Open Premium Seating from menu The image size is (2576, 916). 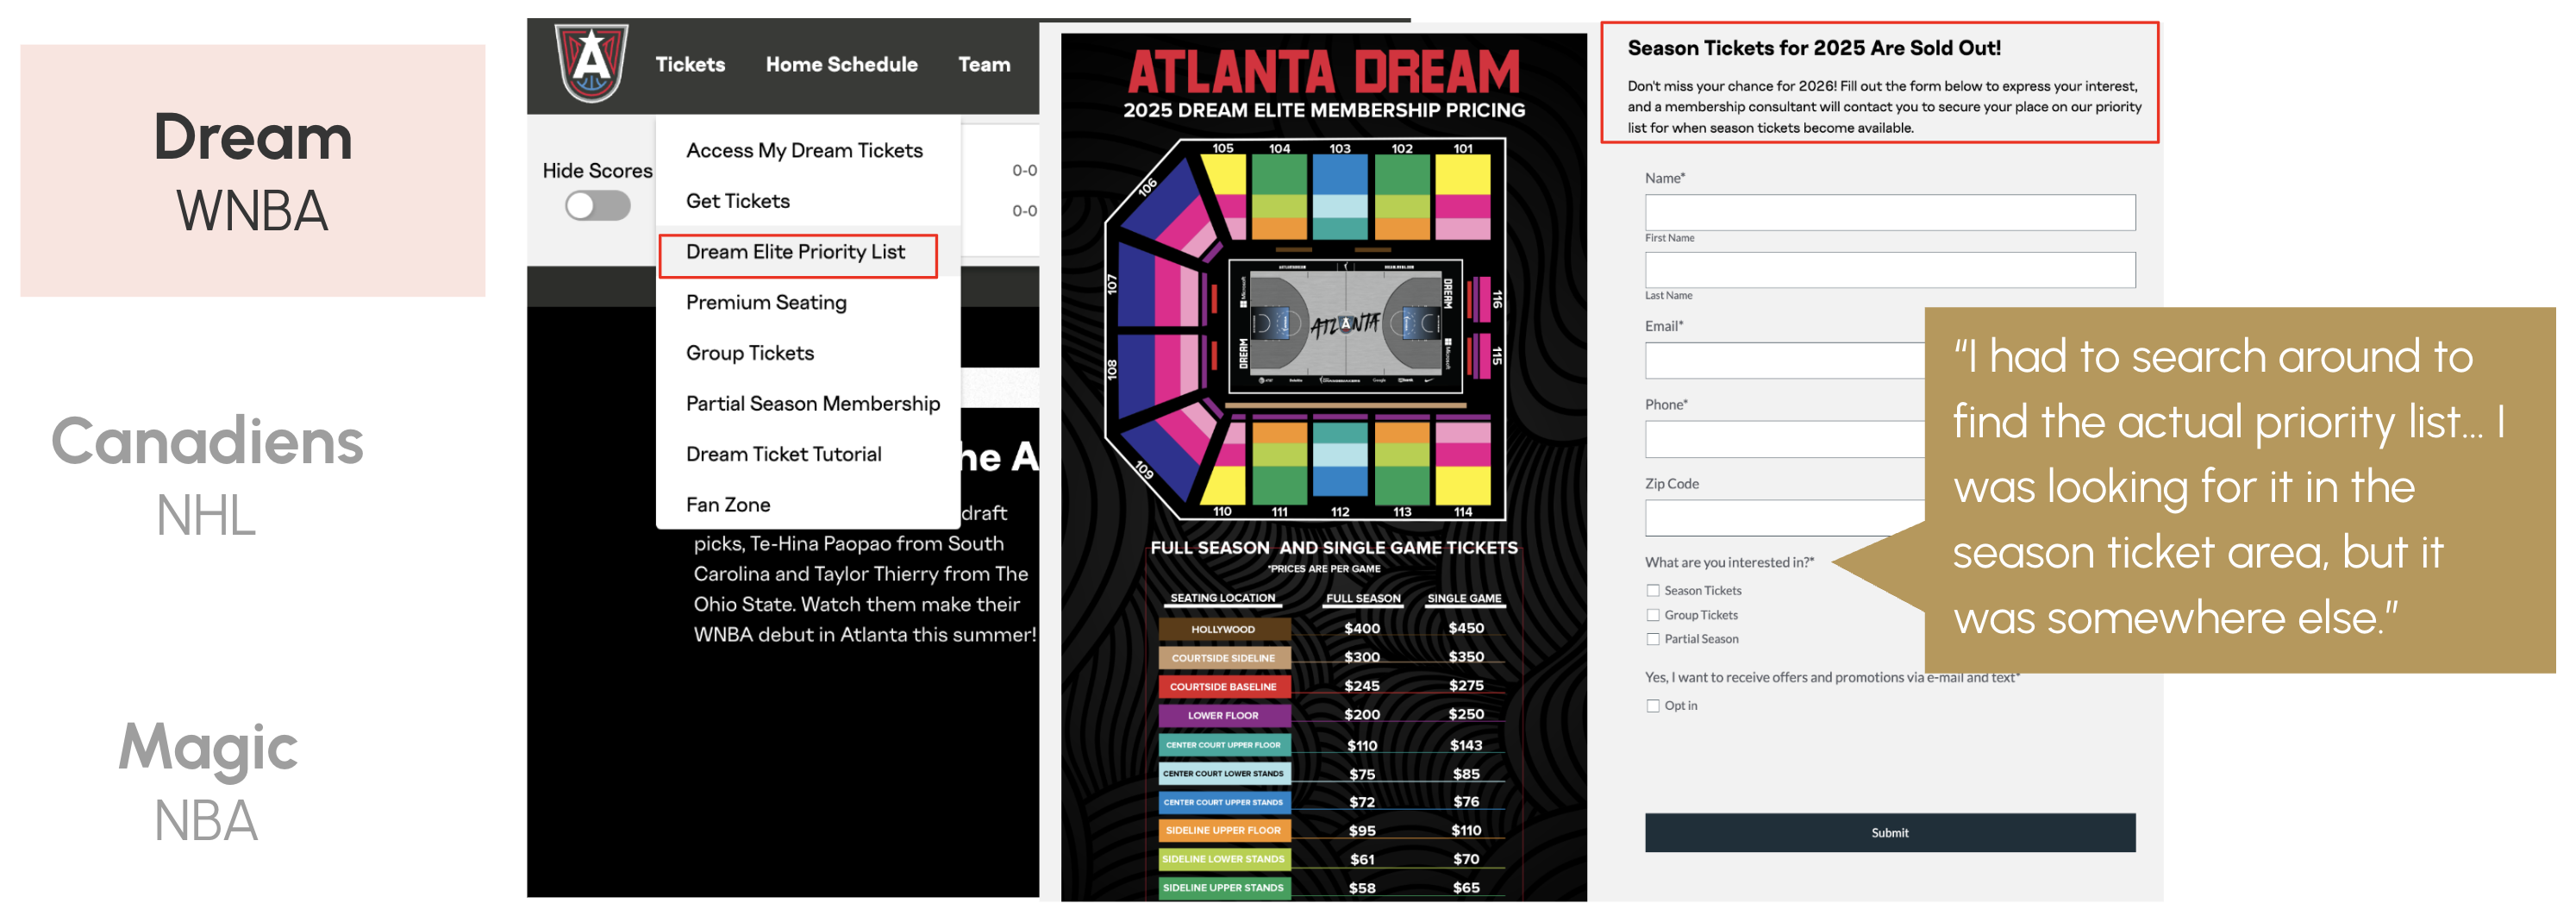[x=765, y=303]
